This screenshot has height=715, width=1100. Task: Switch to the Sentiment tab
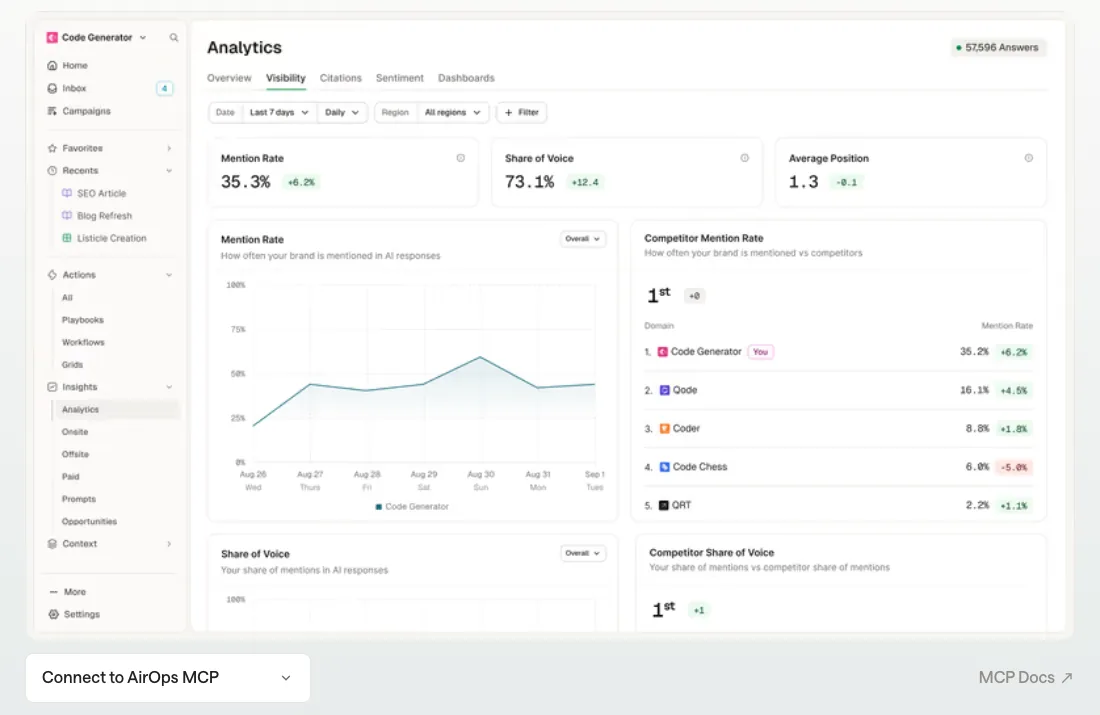pos(399,78)
